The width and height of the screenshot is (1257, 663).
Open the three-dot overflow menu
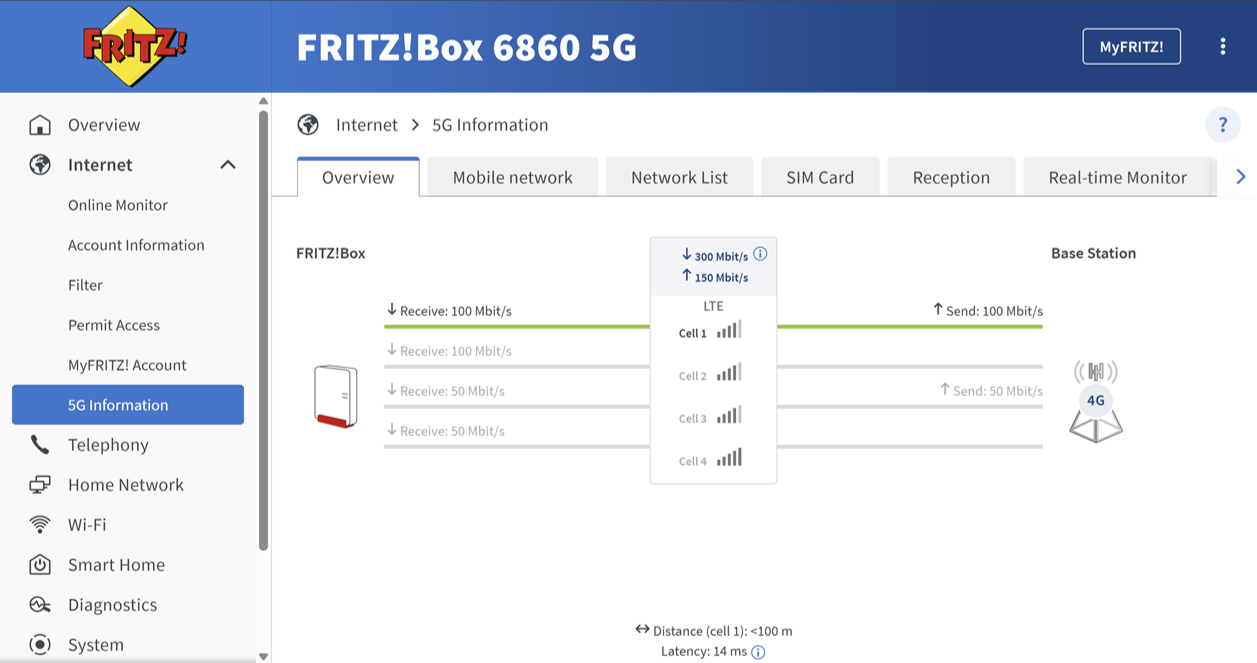pos(1222,45)
